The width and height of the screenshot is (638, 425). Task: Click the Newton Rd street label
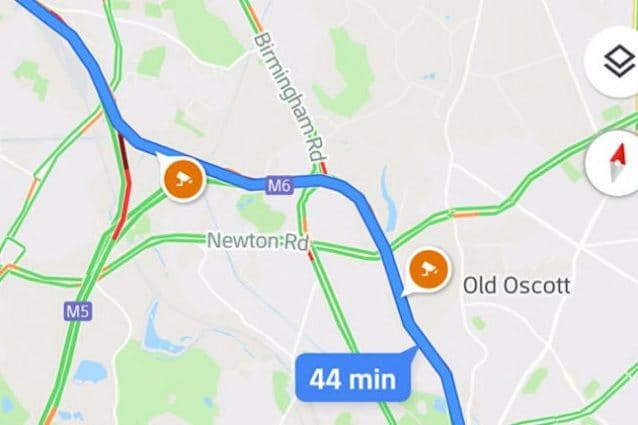click(258, 241)
